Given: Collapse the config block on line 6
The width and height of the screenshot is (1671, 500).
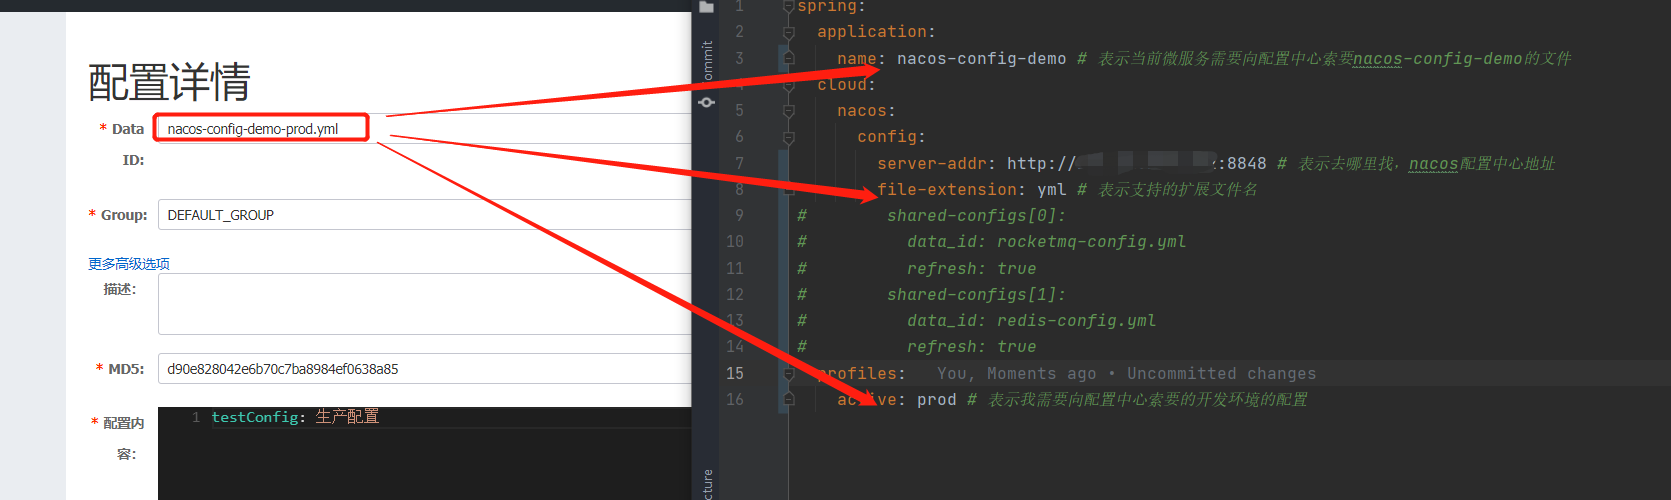Looking at the screenshot, I should coord(789,137).
